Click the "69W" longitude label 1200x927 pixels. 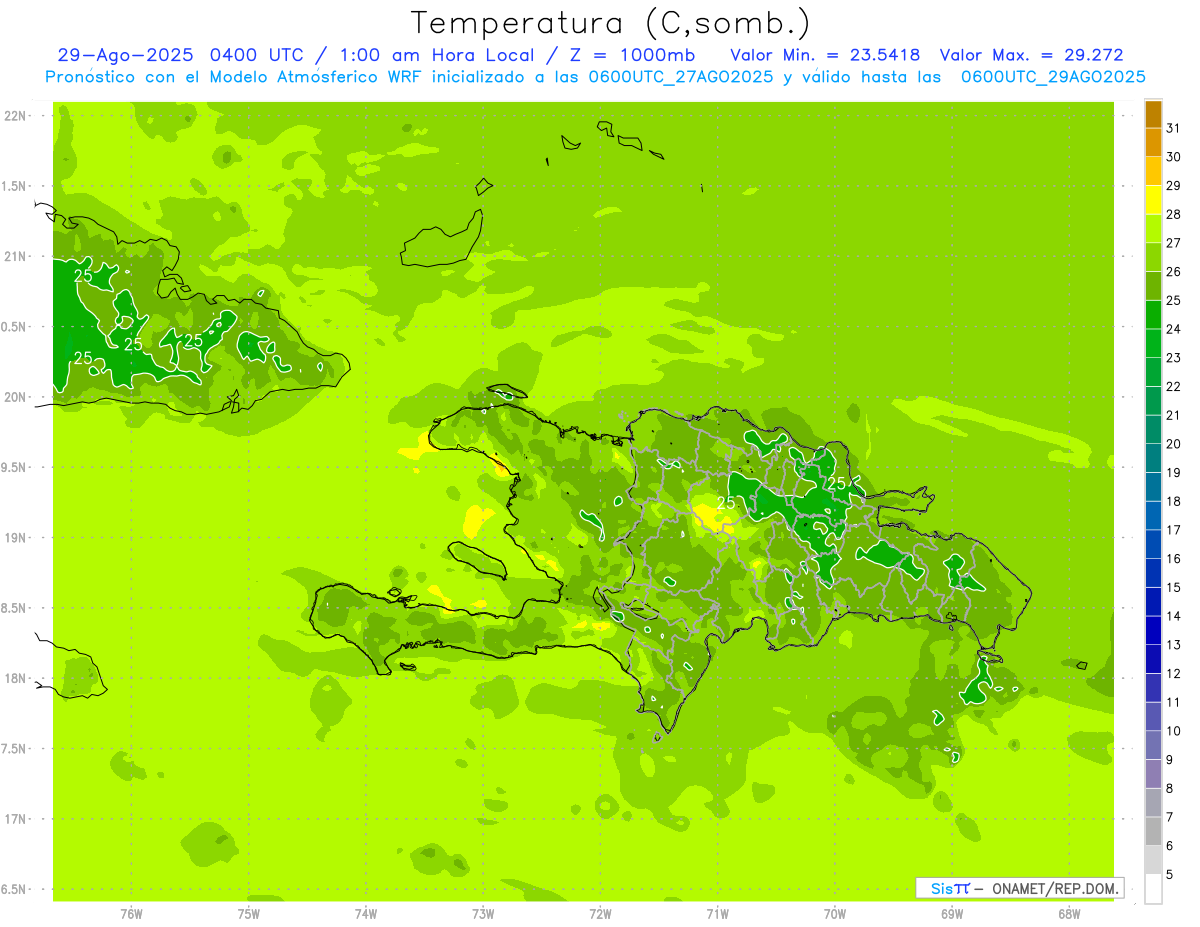(x=952, y=913)
